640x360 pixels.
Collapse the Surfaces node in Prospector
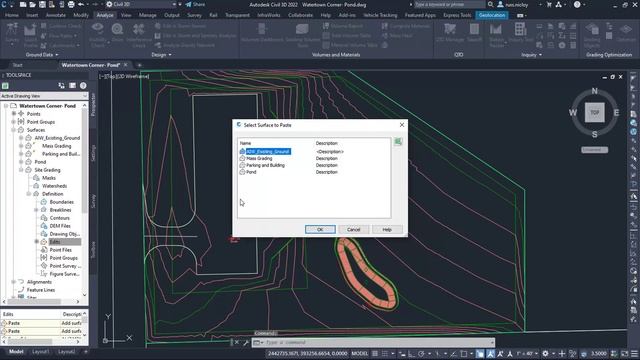[13, 130]
